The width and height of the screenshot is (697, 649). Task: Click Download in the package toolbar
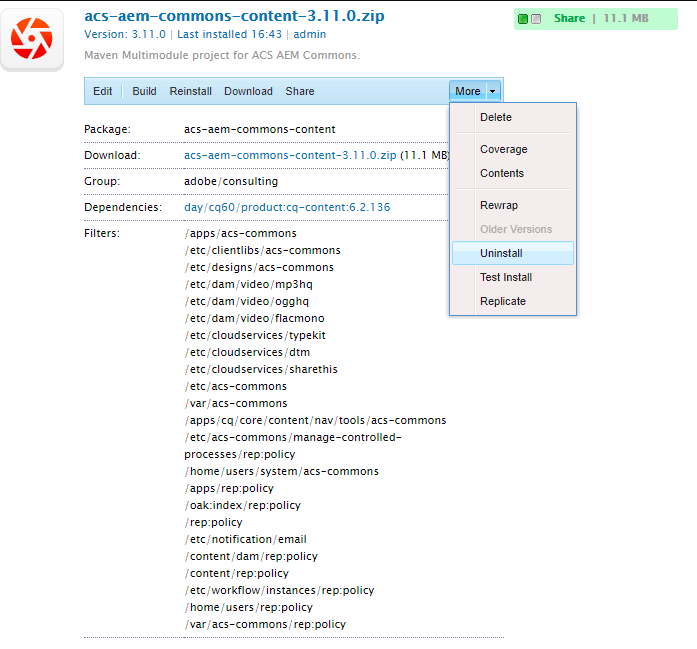point(248,91)
